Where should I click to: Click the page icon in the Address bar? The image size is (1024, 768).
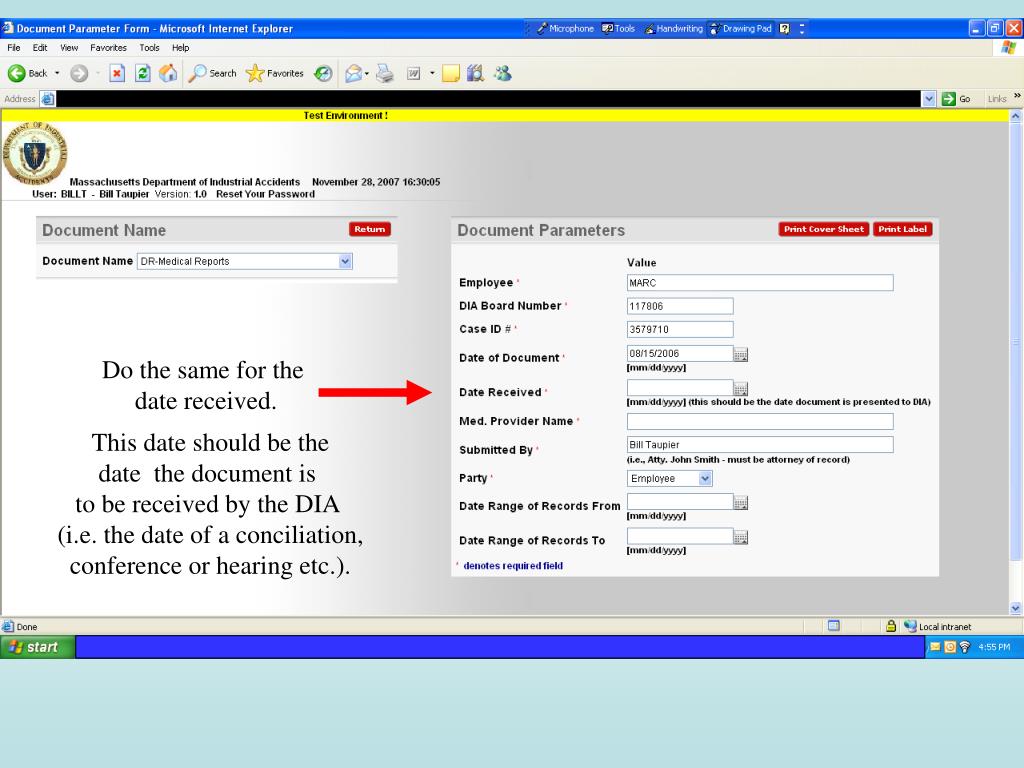click(48, 99)
